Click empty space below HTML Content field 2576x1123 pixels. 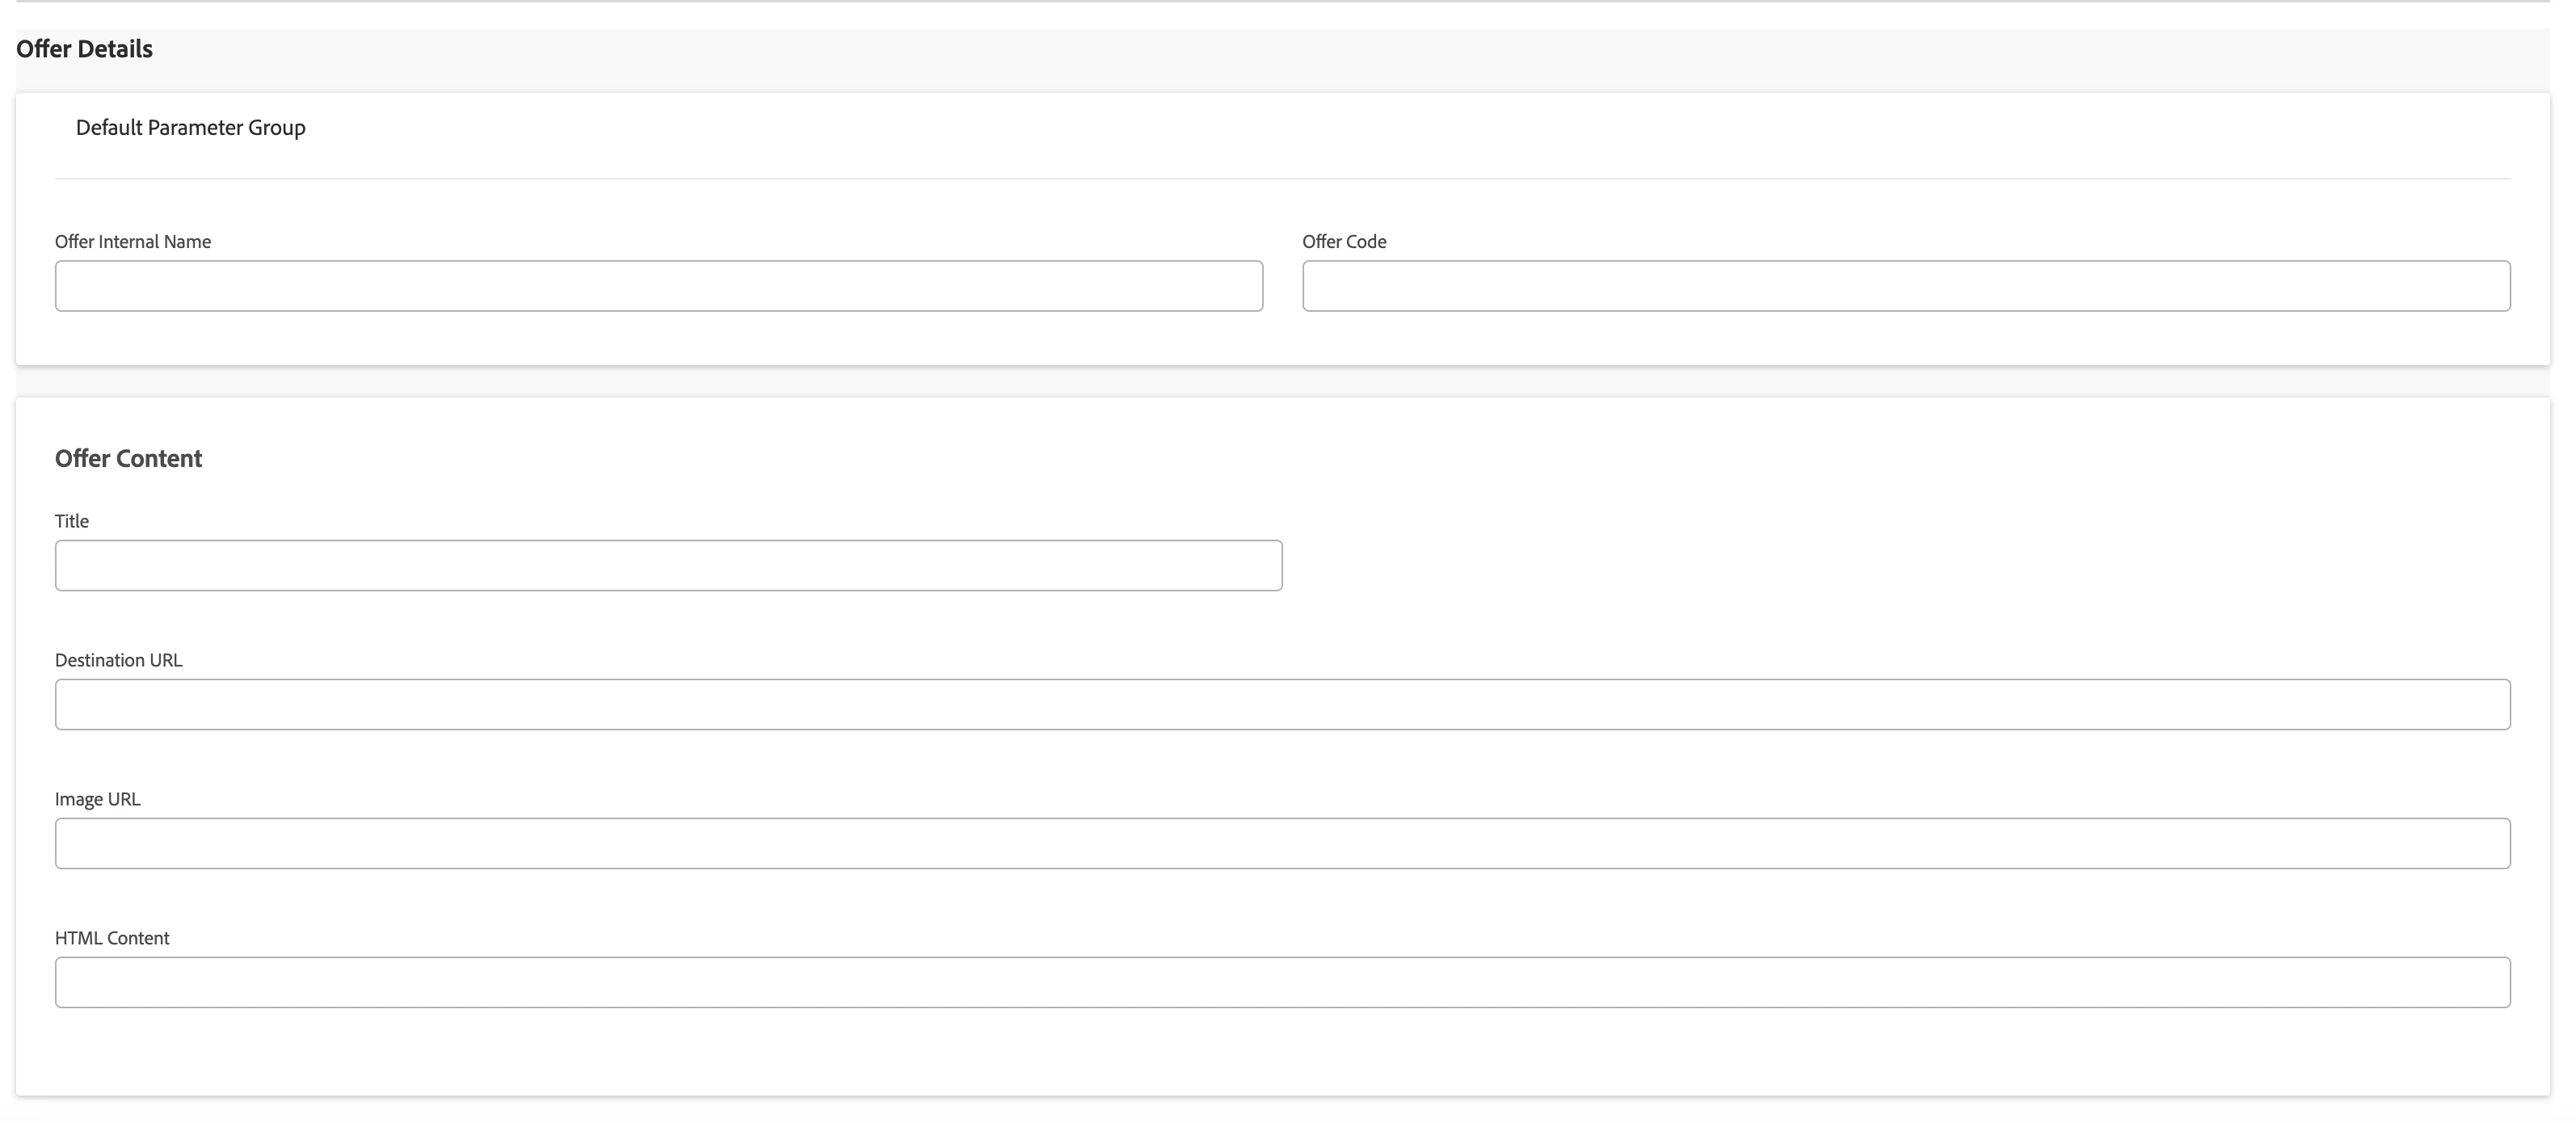point(1282,1050)
